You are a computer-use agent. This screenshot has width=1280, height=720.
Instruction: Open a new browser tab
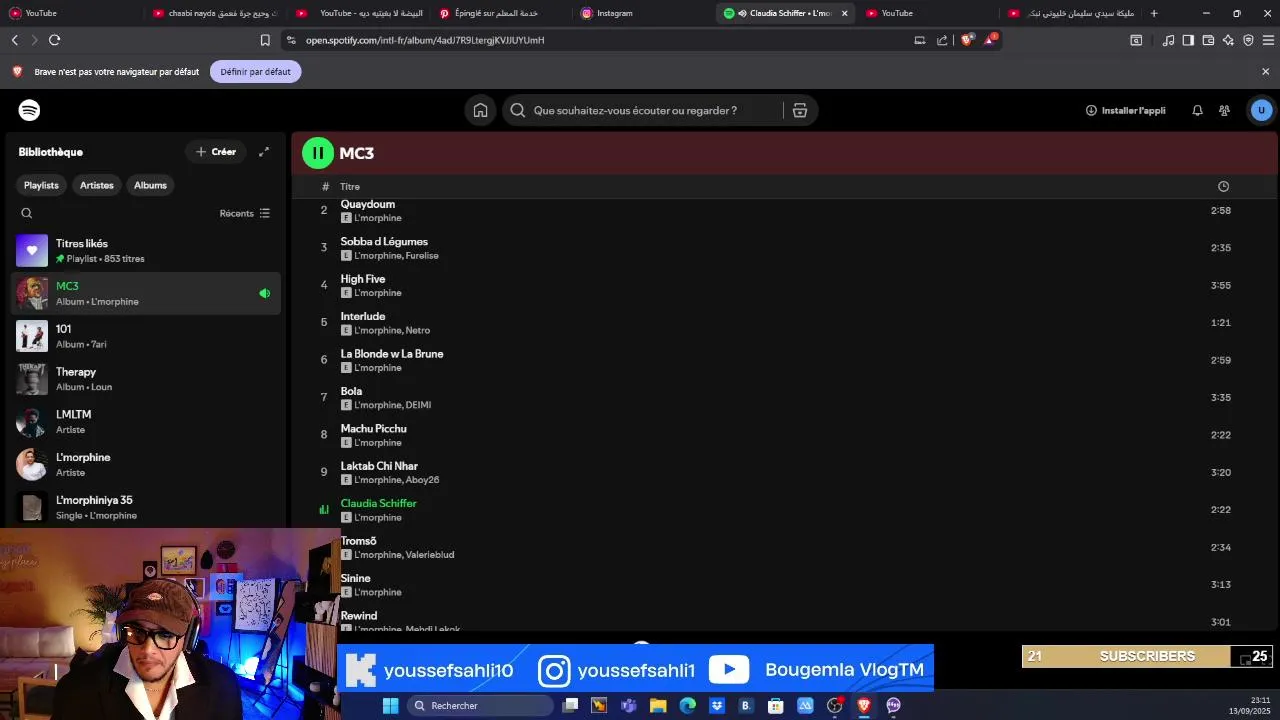[x=1154, y=13]
